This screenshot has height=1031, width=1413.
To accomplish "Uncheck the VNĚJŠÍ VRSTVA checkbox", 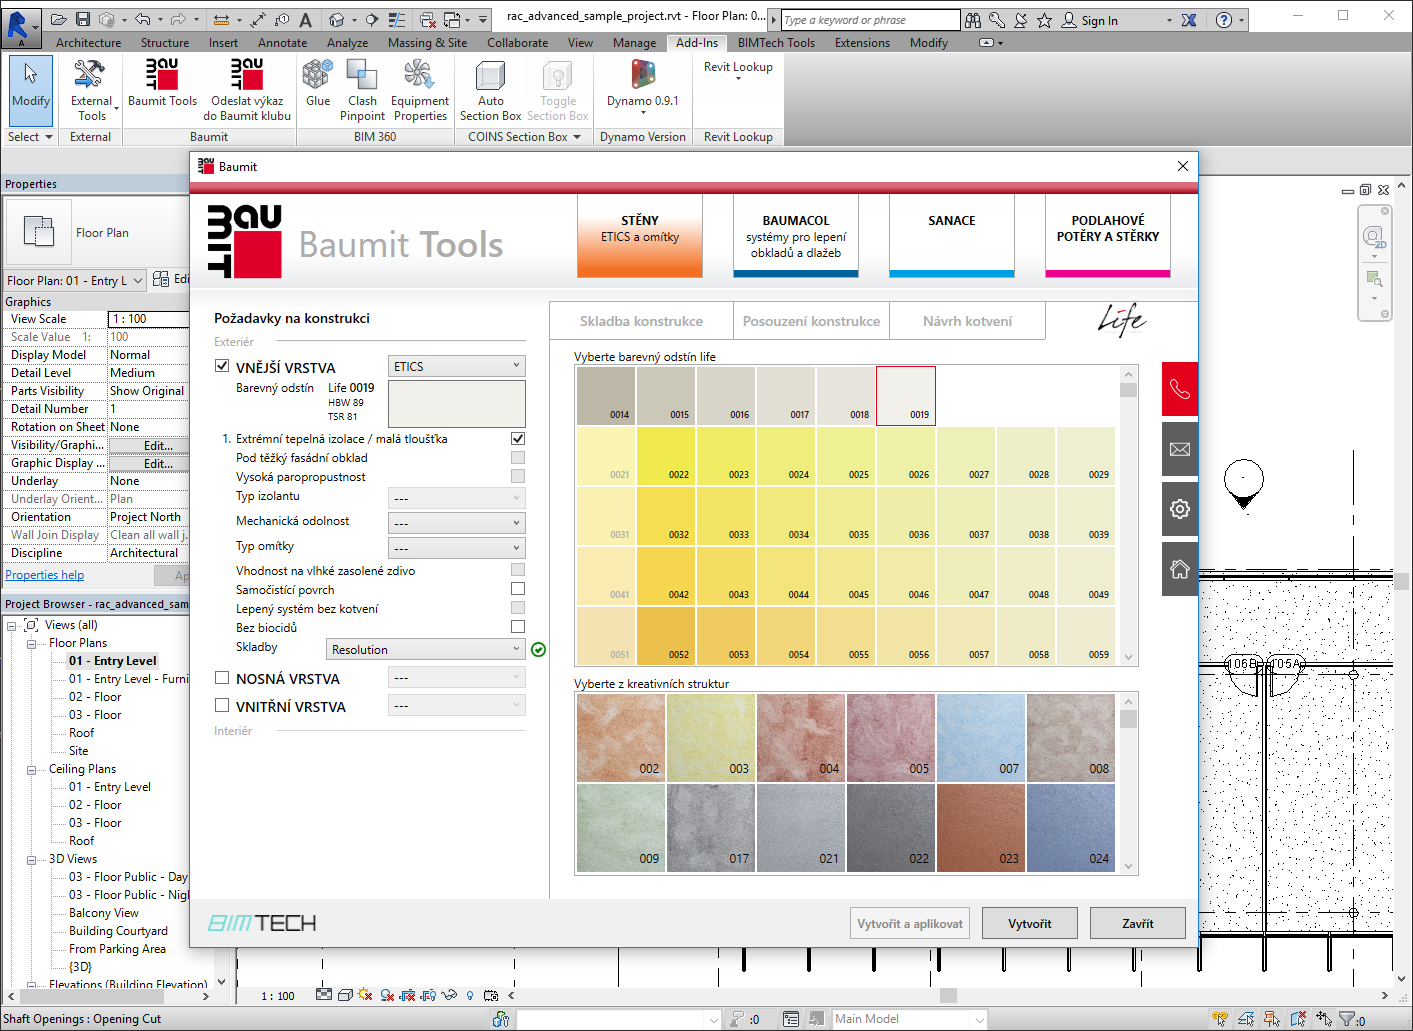I will click(x=222, y=366).
